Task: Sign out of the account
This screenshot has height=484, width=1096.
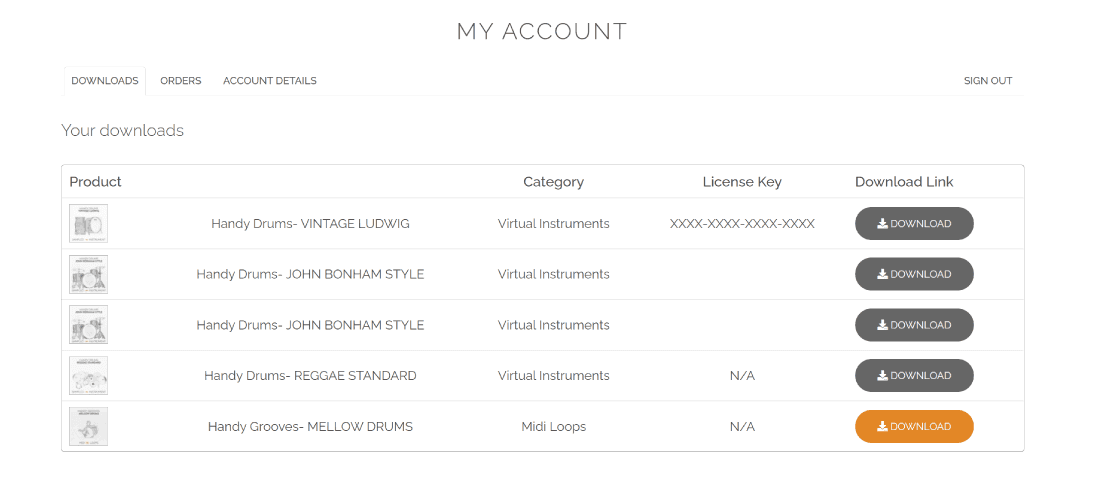Action: 987,81
